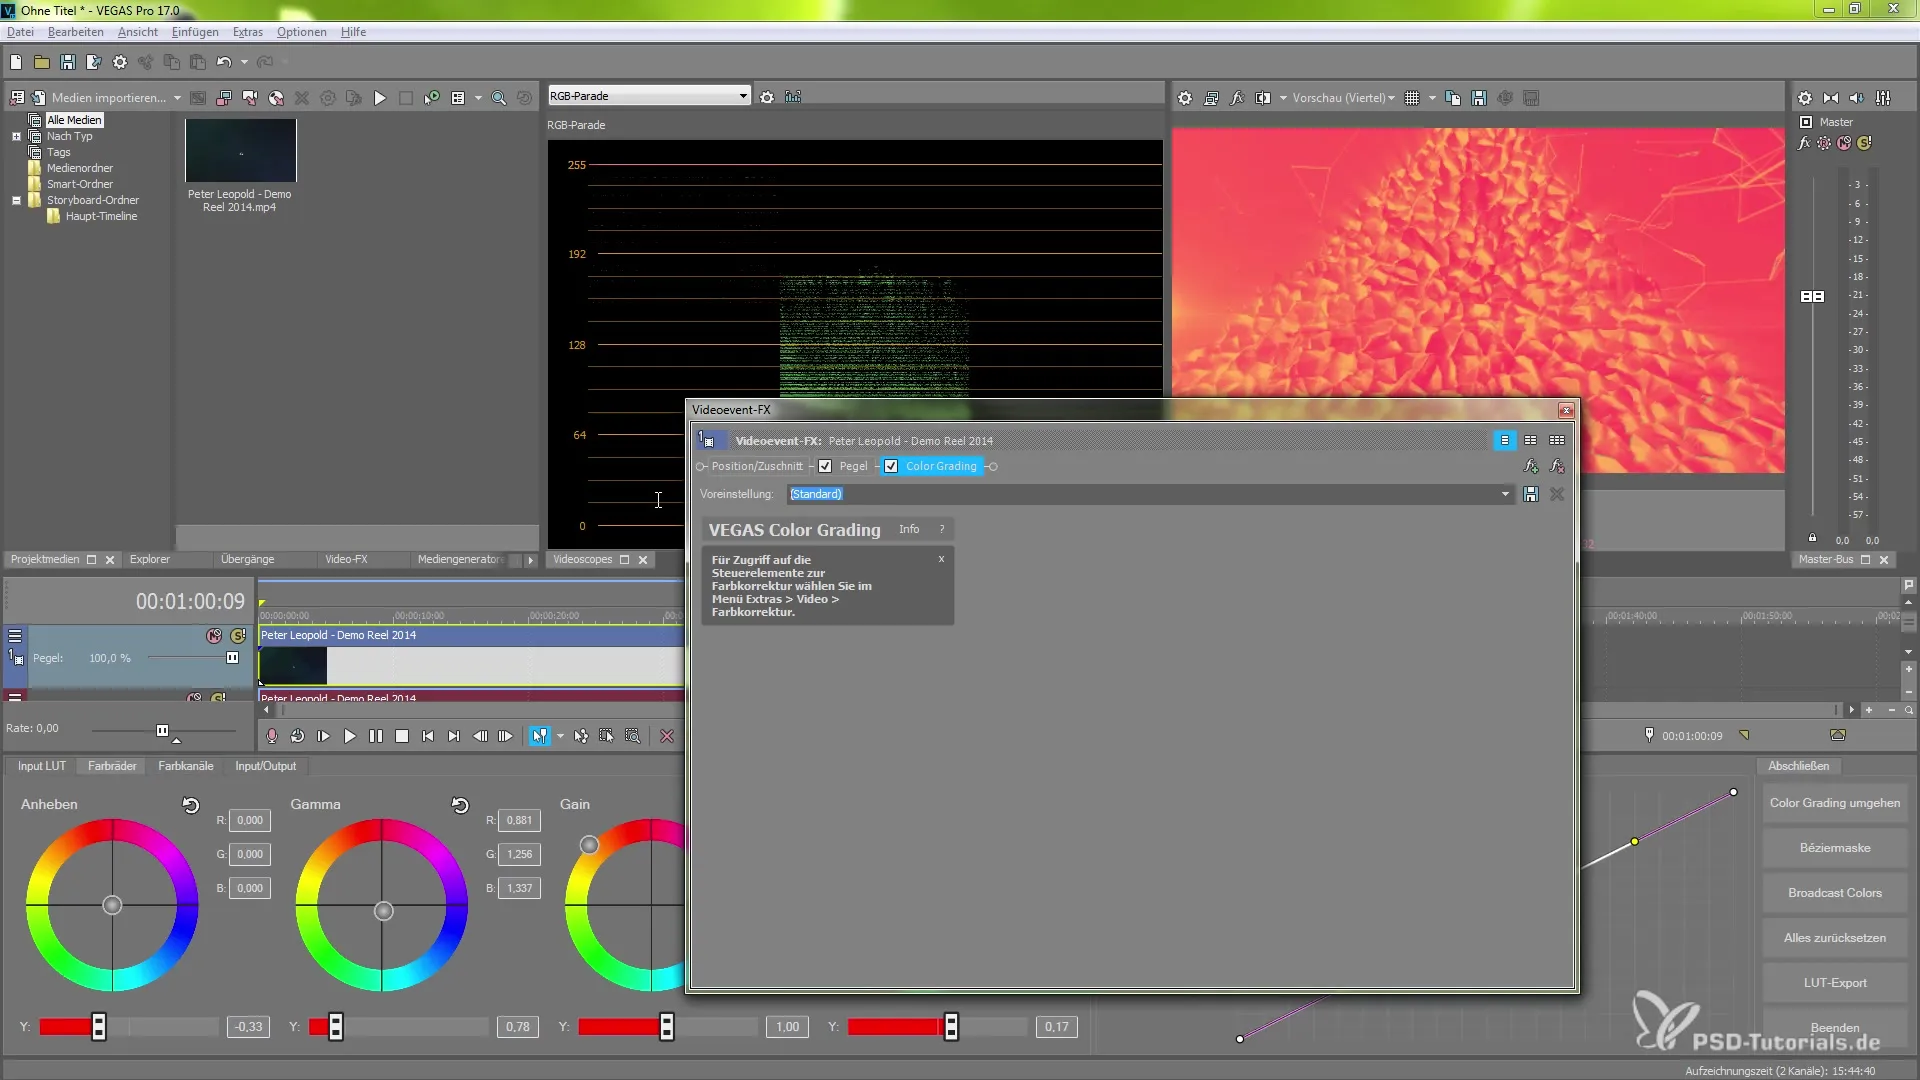
Task: Pause timeline playback
Action: [x=376, y=736]
